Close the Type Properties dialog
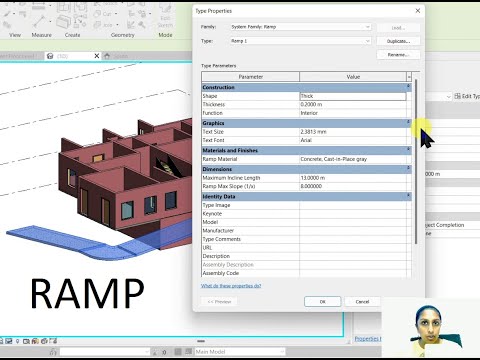Screen dimensions: 480x360 coord(418,11)
